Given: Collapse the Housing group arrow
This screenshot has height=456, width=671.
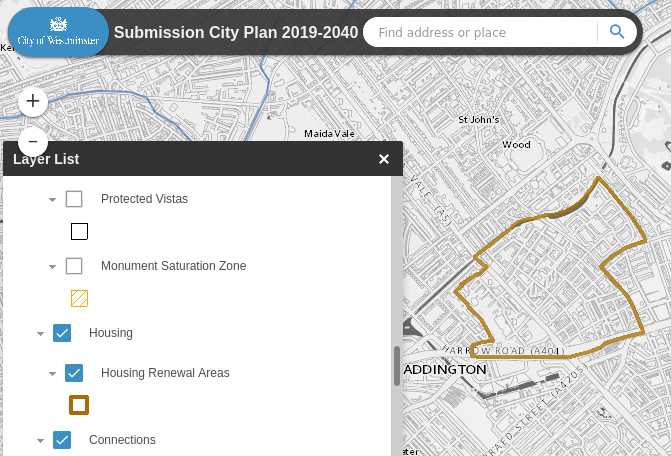Looking at the screenshot, I should click(x=40, y=334).
